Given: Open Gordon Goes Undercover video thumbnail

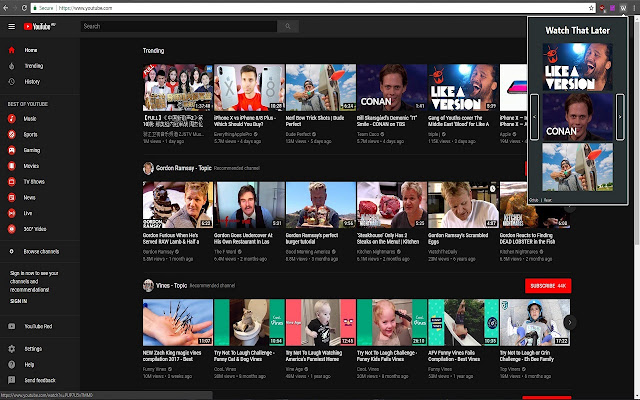Looking at the screenshot, I should [x=249, y=205].
